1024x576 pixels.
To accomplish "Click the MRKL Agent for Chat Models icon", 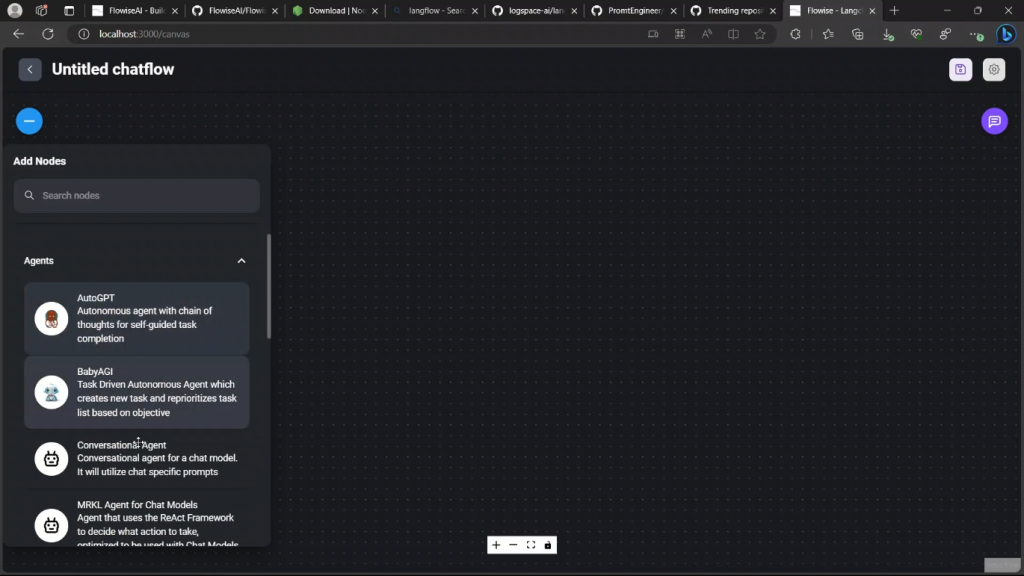I will tap(51, 525).
